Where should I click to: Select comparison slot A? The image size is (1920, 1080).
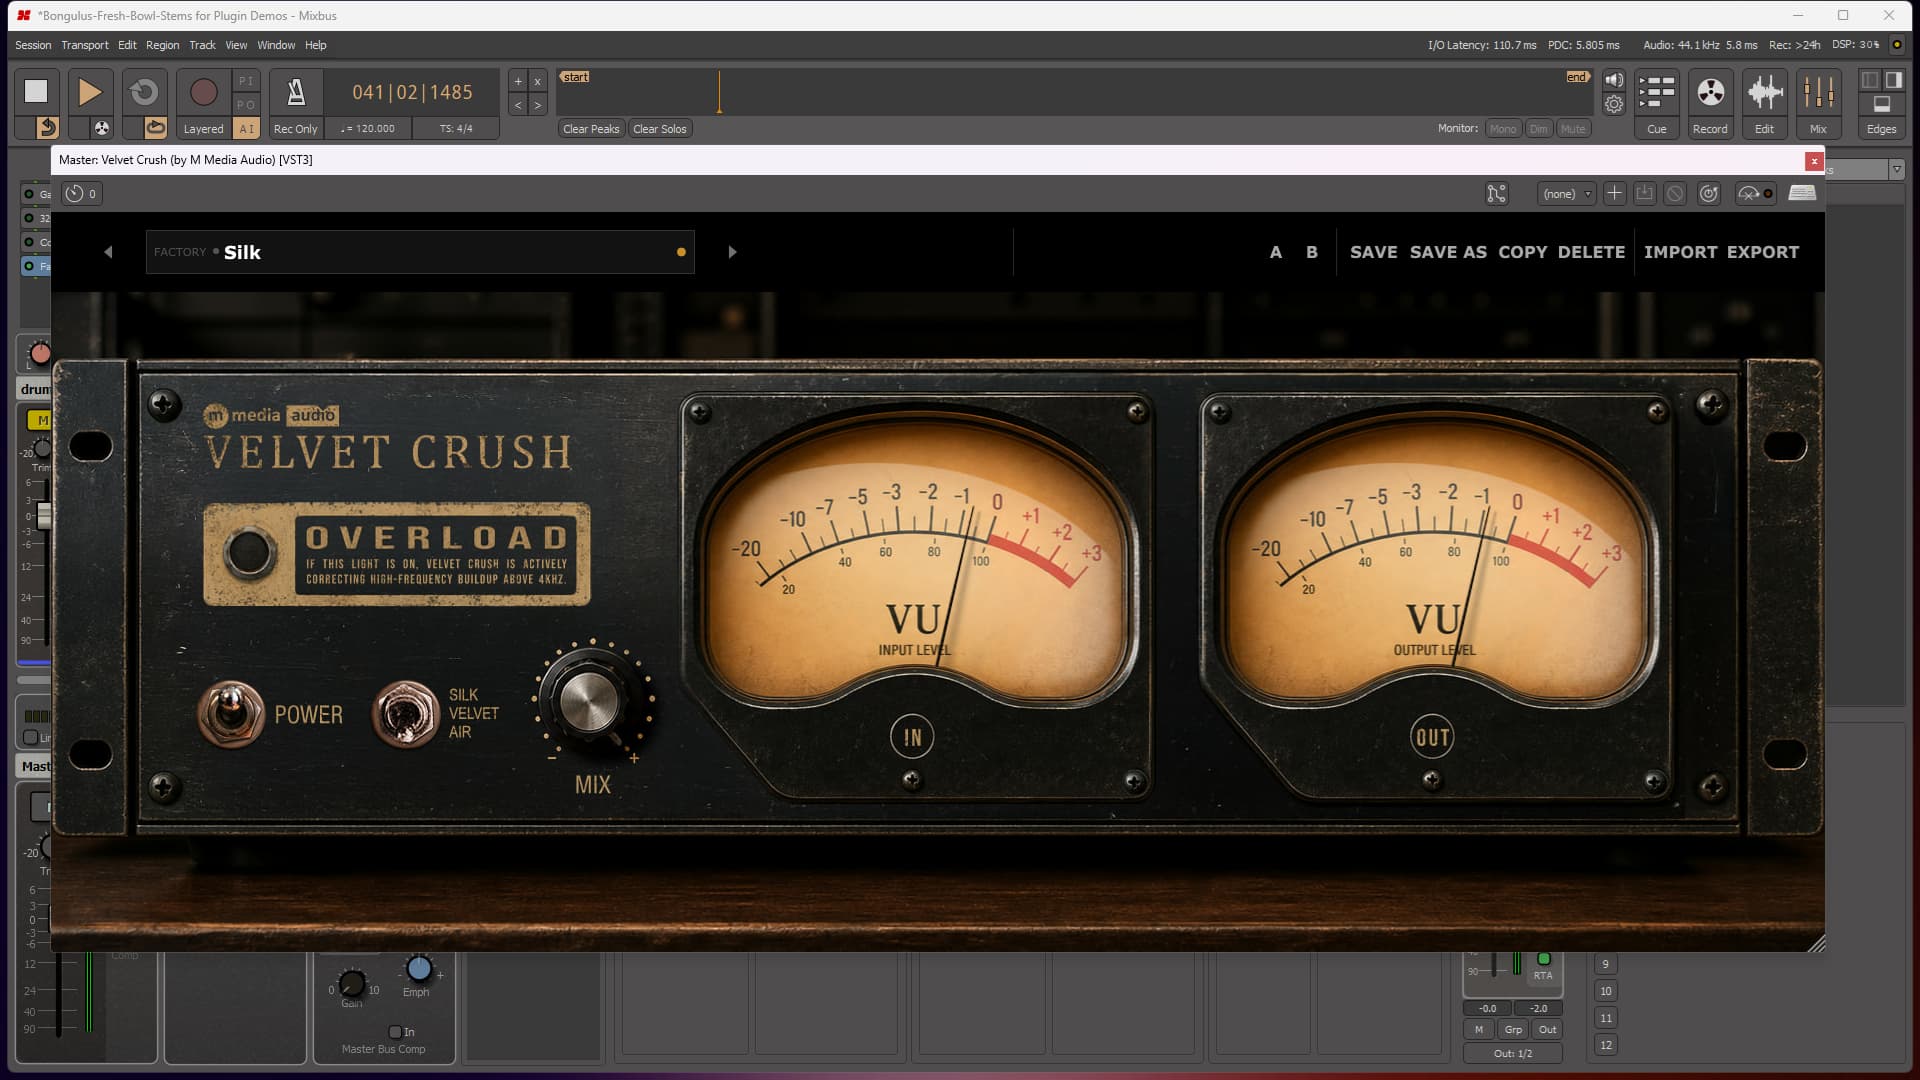(x=1275, y=252)
